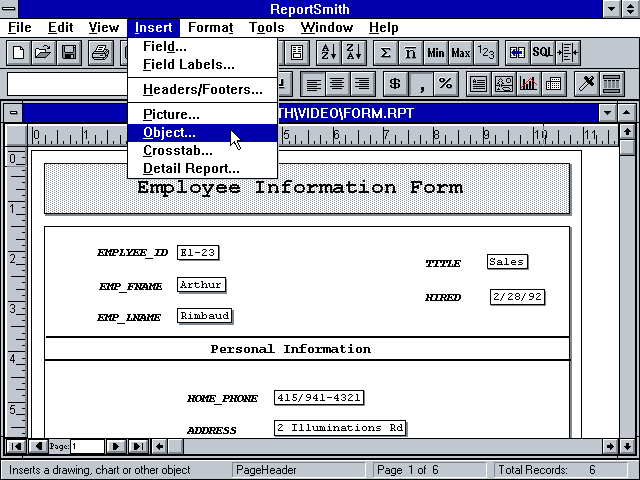The image size is (640, 480).
Task: Choose Field... from Insert menu
Action: click(203, 47)
